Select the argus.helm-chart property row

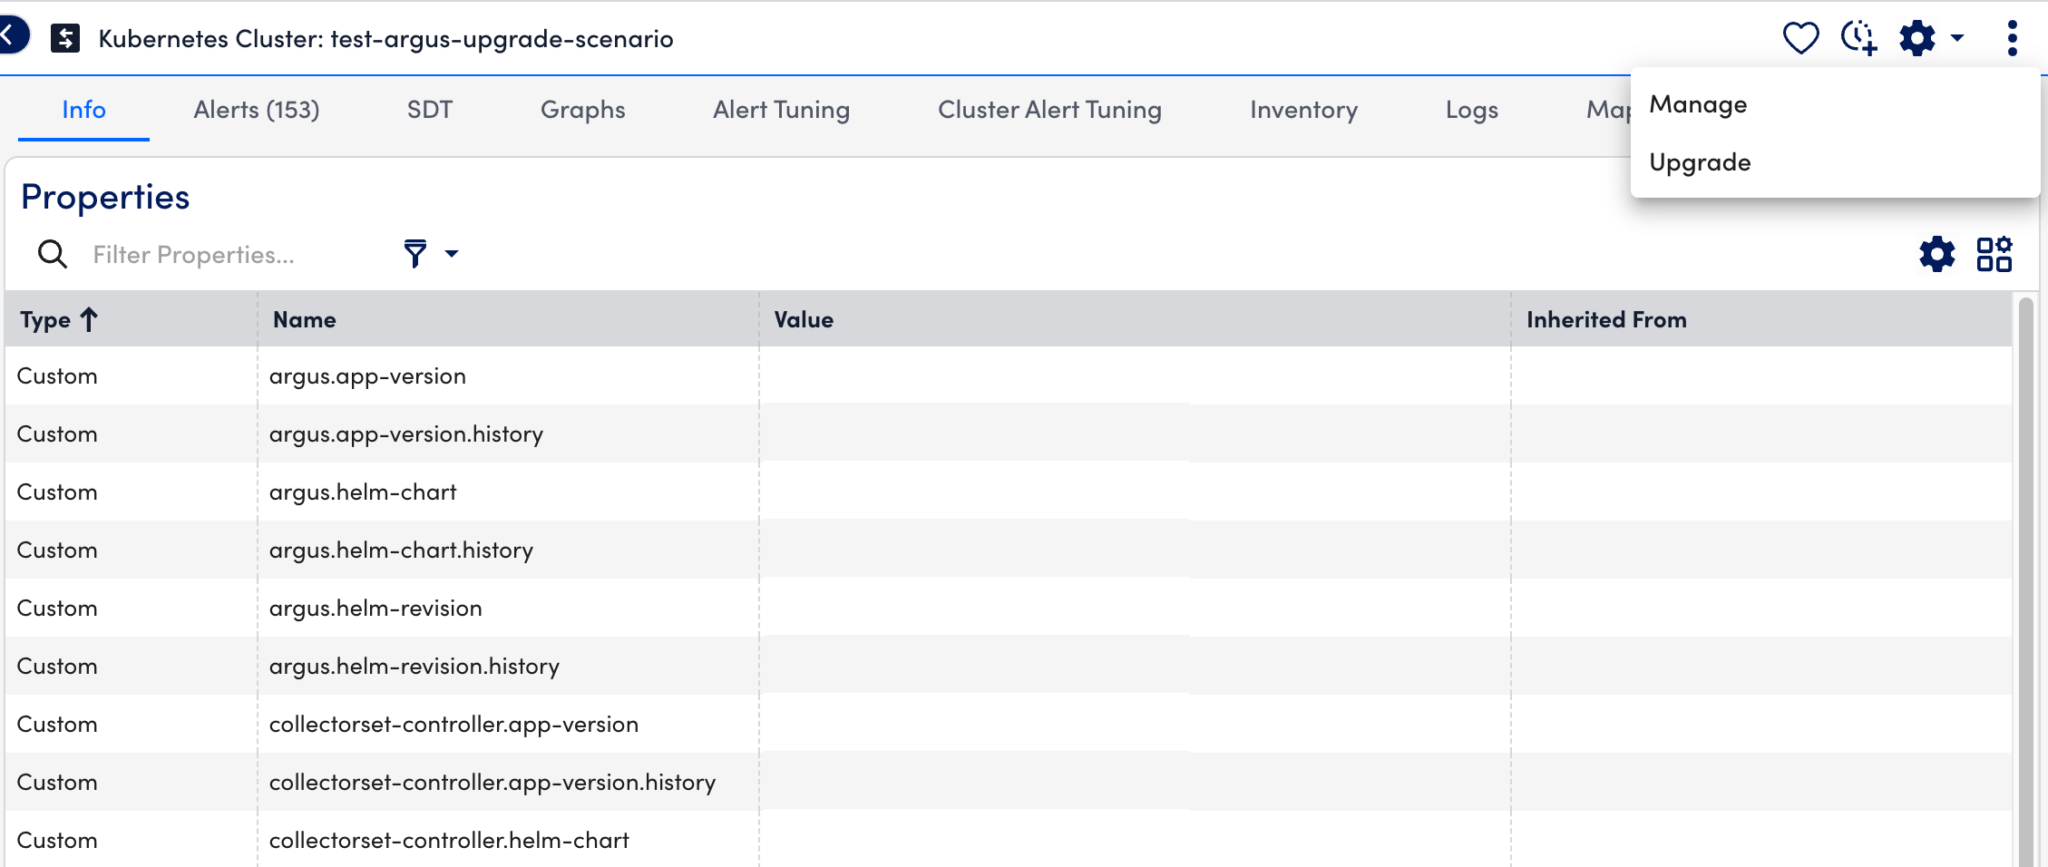363,492
